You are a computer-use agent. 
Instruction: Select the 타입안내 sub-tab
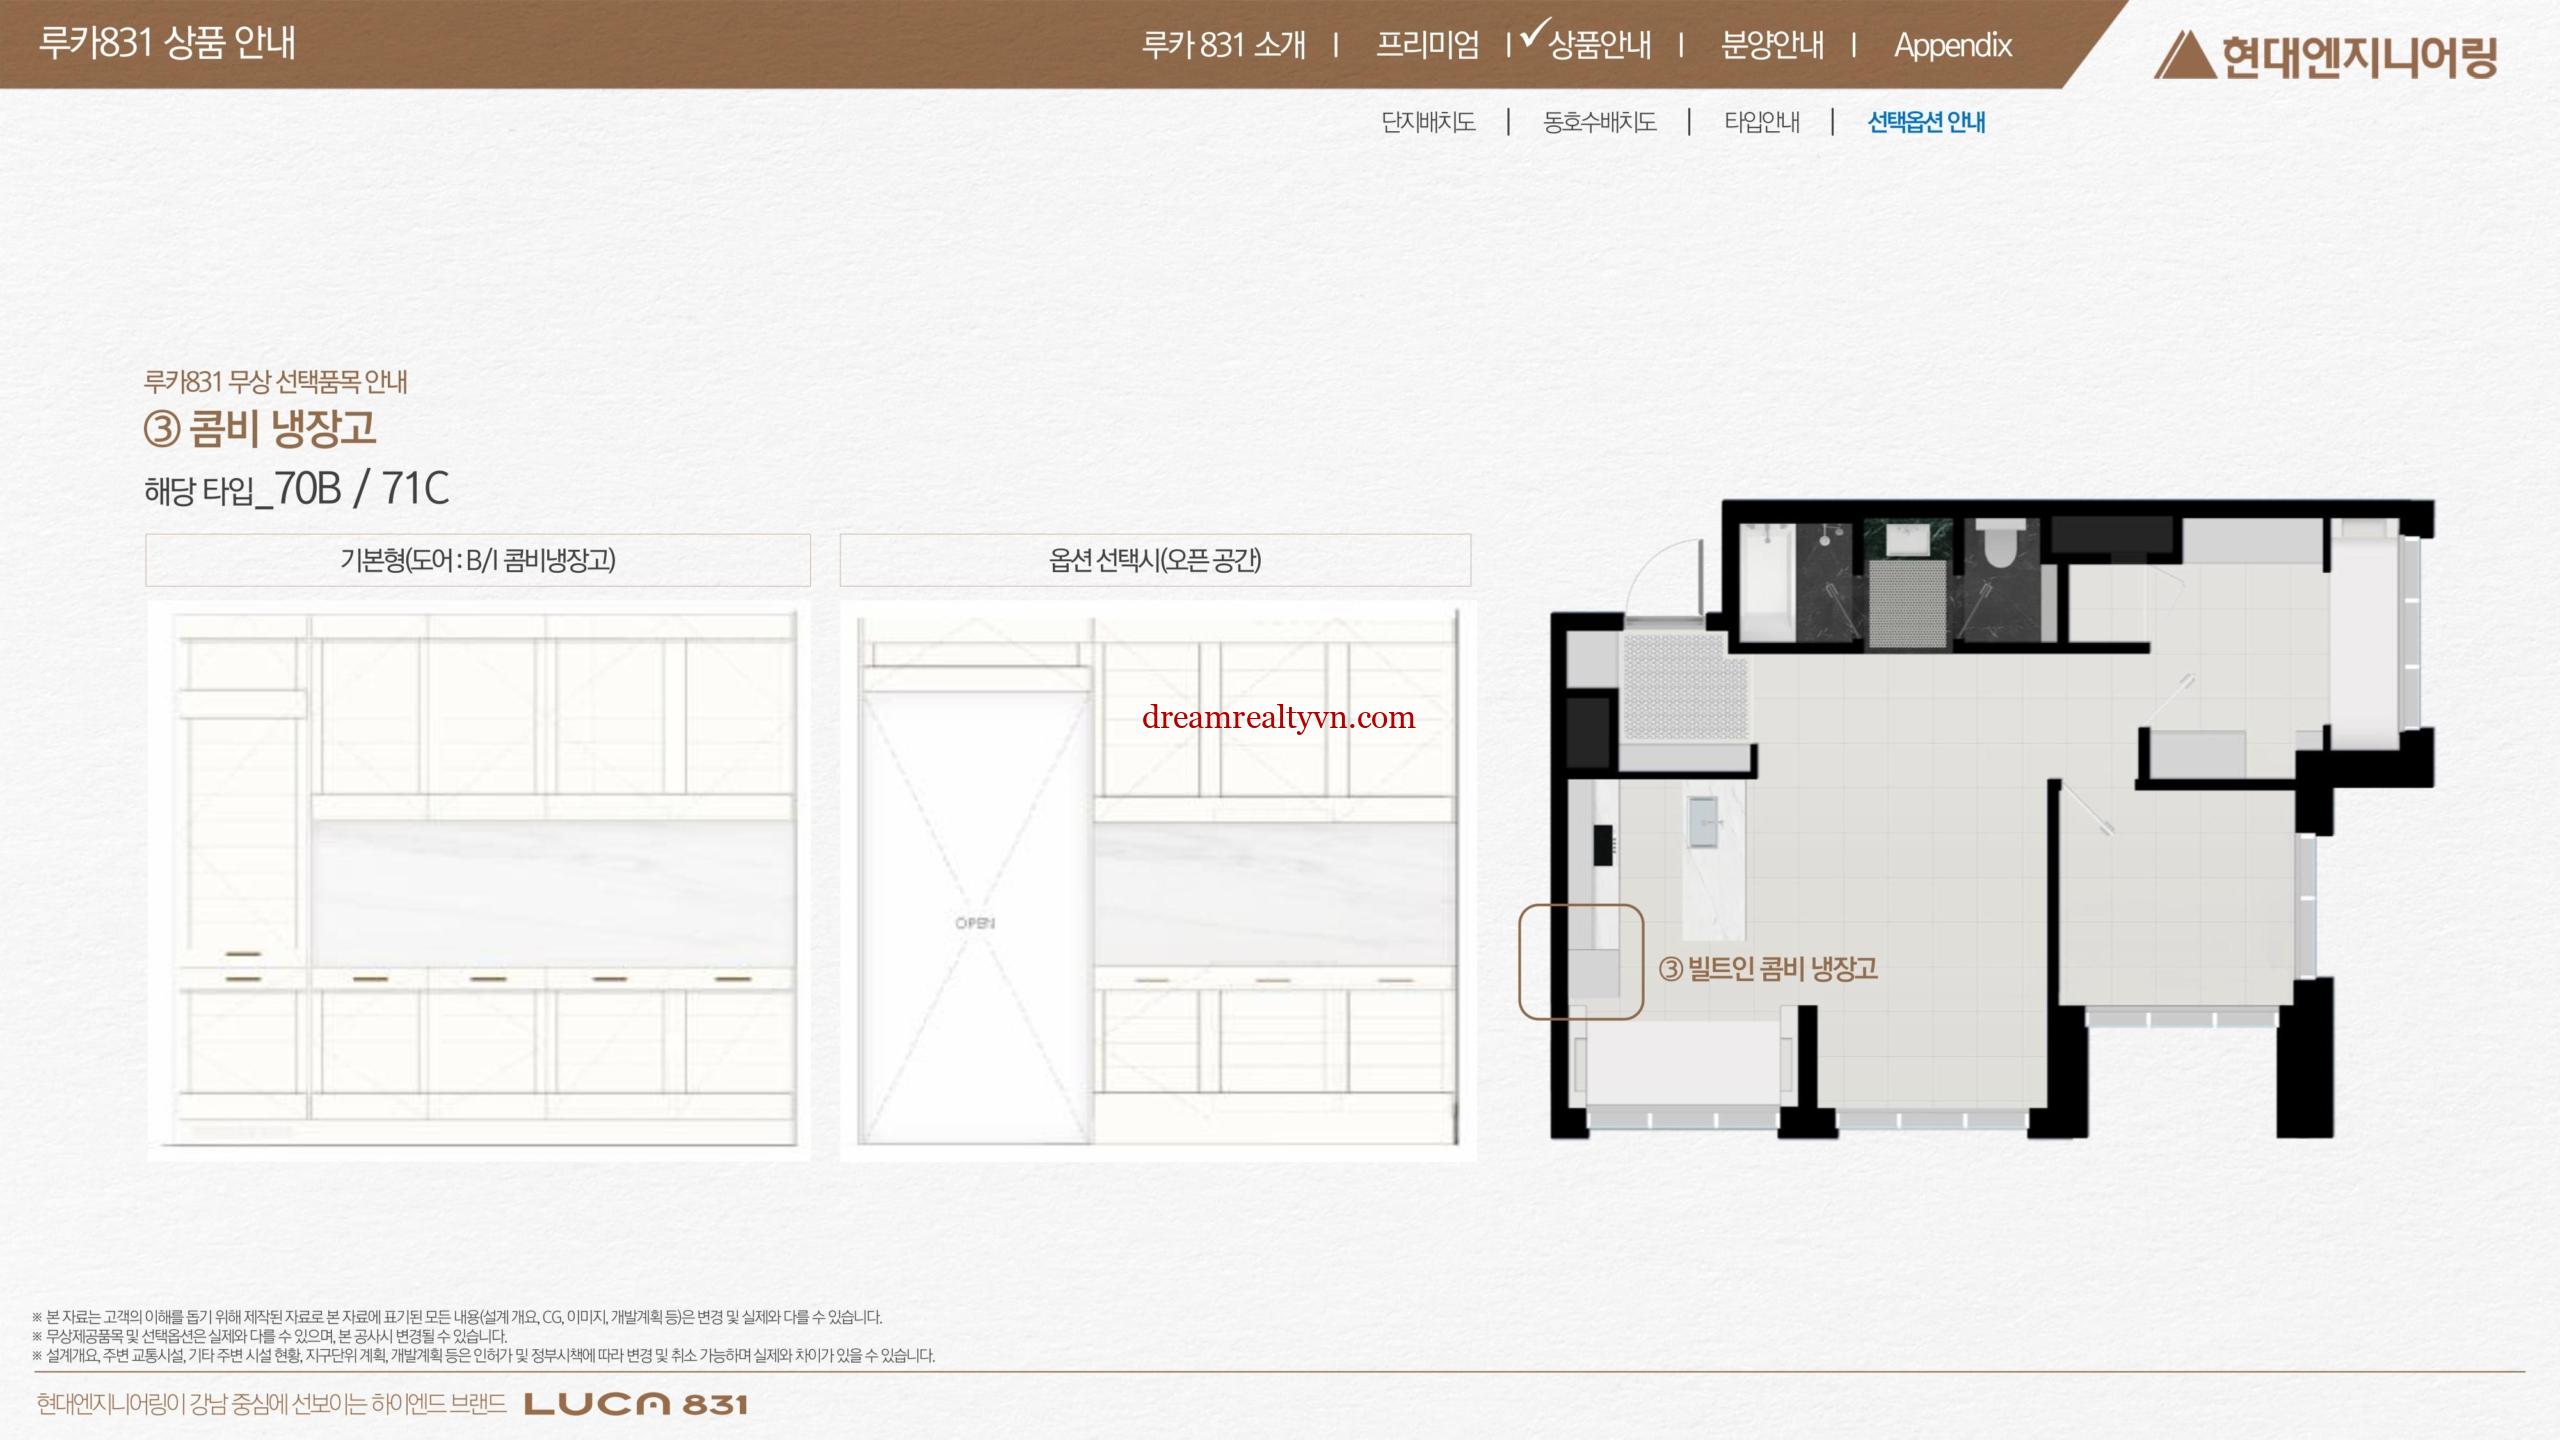[x=1761, y=122]
